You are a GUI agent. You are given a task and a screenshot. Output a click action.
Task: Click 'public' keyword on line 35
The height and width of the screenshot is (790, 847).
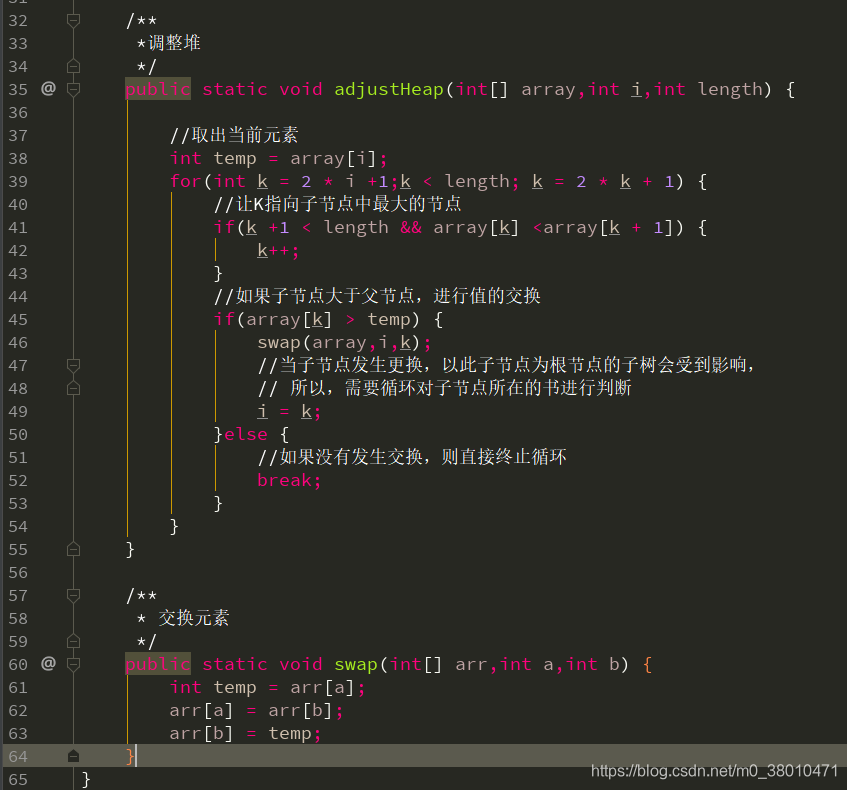[158, 89]
